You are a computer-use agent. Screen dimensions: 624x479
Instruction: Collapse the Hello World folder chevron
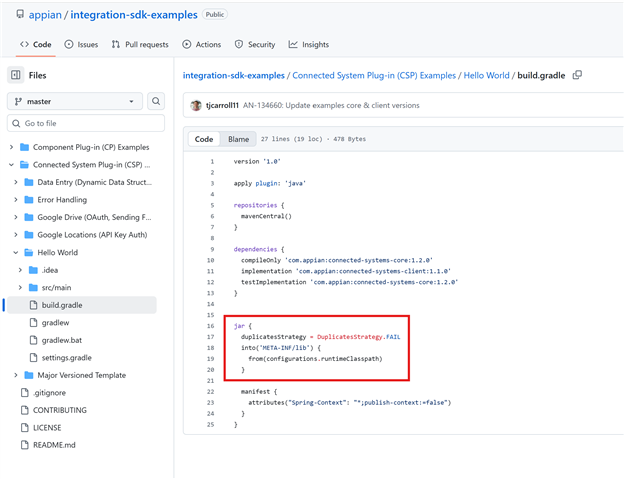pos(16,252)
